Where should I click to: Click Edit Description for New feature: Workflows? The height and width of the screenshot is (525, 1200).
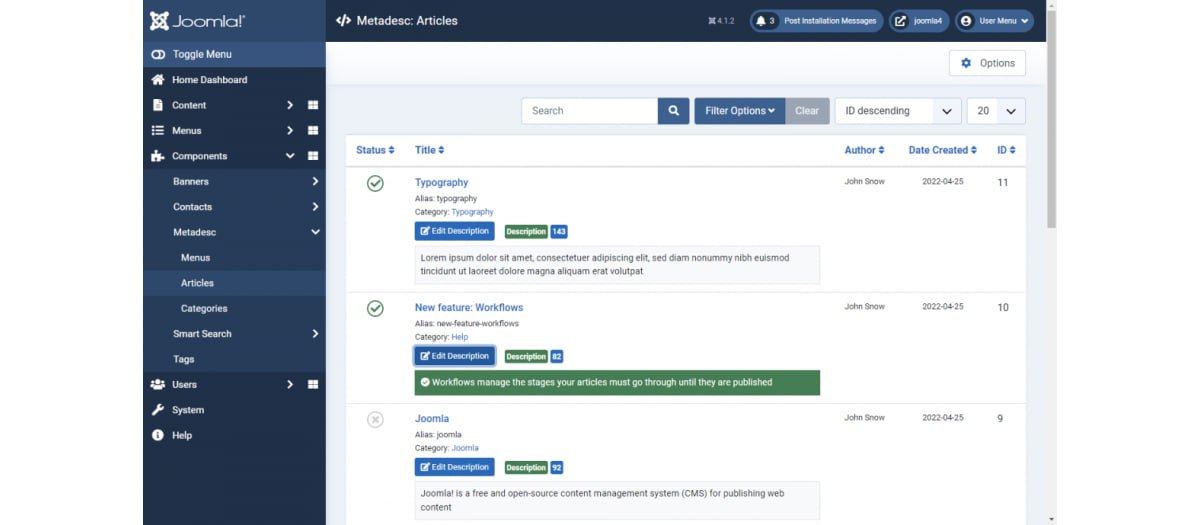[x=454, y=356]
